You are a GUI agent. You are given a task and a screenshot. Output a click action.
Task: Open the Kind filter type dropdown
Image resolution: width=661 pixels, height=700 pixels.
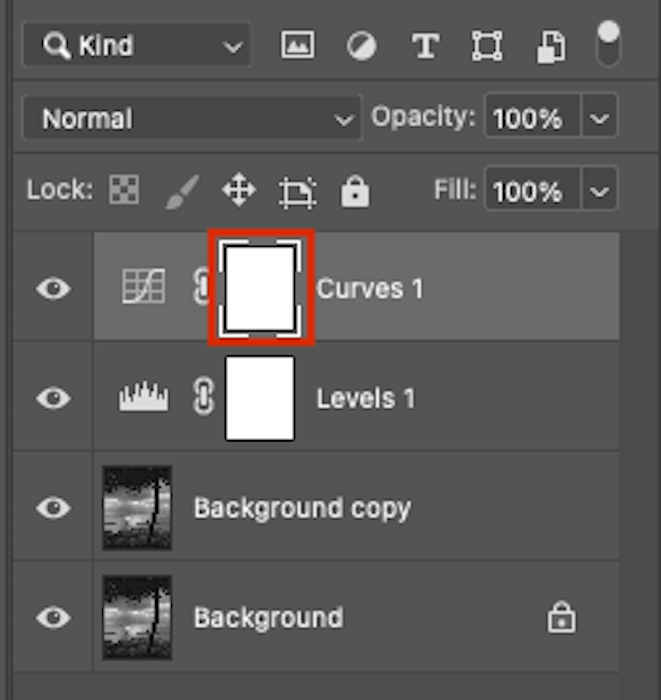(x=137, y=45)
